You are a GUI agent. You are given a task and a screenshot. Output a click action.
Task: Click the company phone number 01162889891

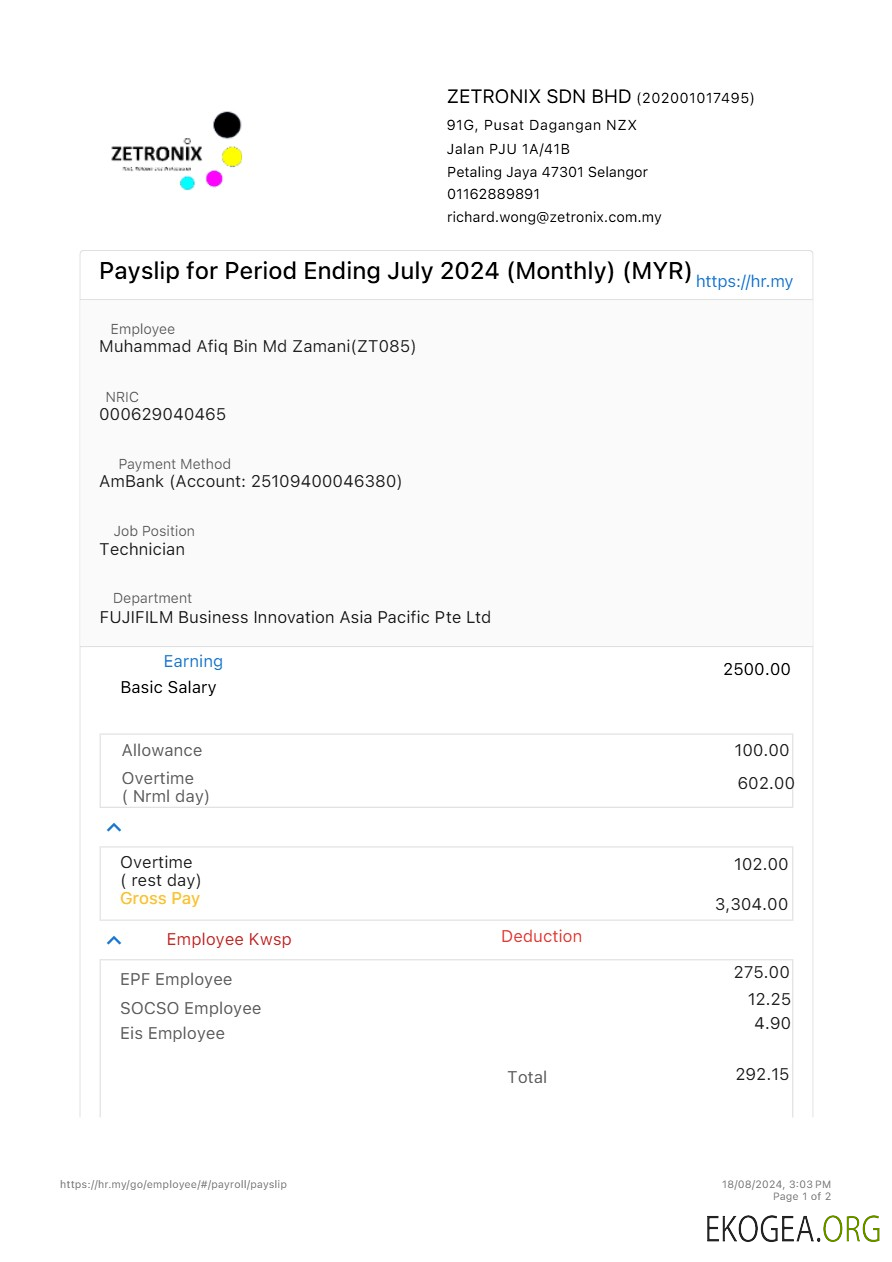(493, 194)
